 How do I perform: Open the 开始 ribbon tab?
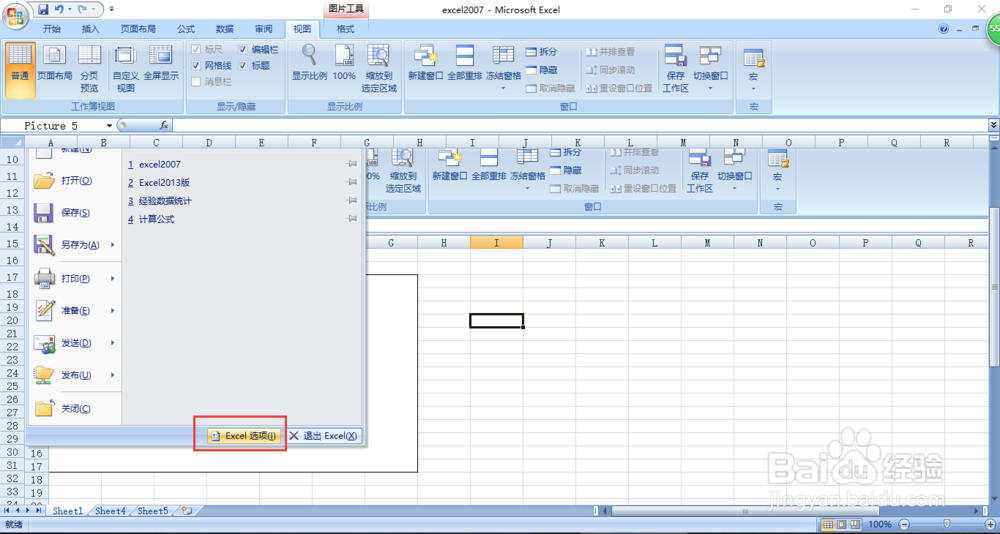tap(52, 29)
